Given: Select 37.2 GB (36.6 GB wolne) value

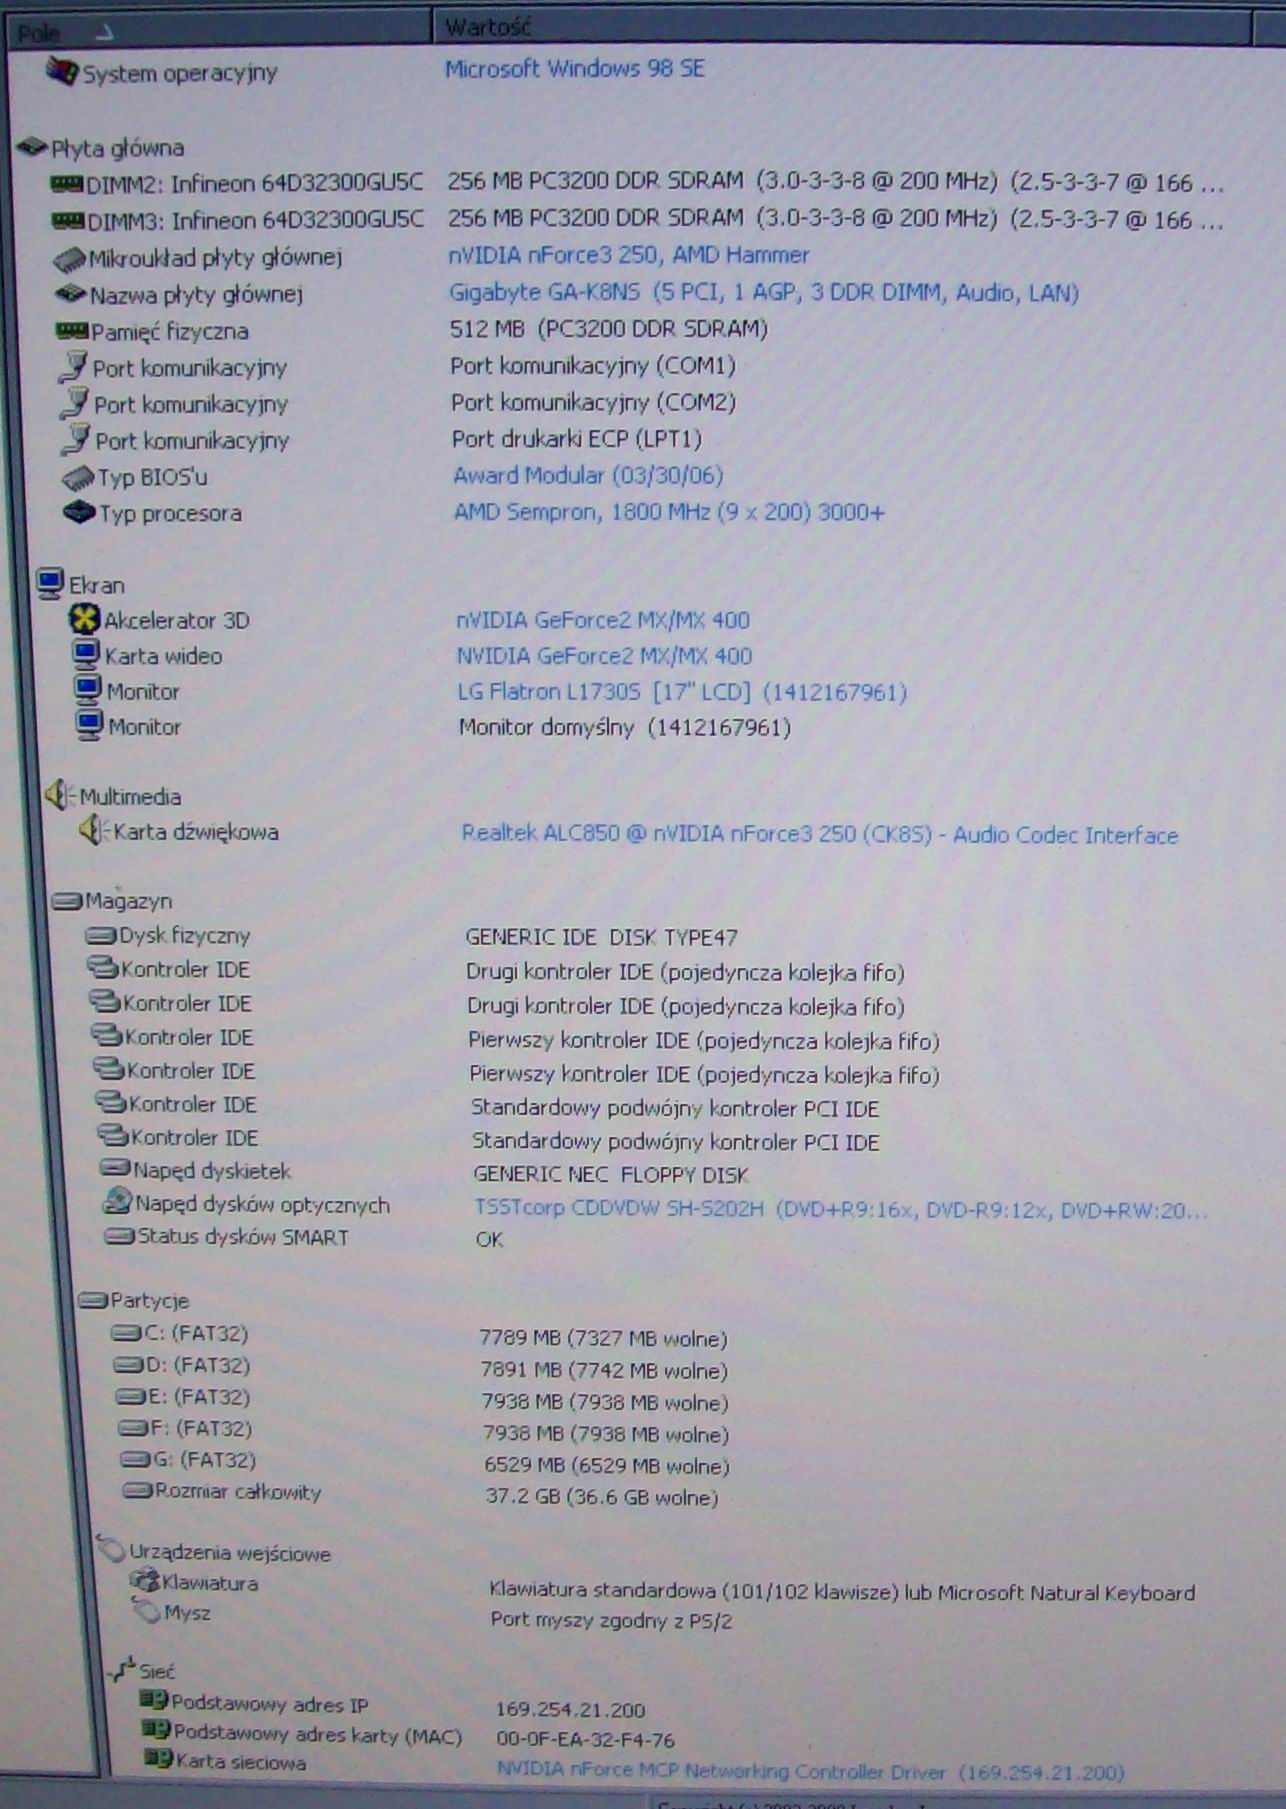Looking at the screenshot, I should (602, 1497).
